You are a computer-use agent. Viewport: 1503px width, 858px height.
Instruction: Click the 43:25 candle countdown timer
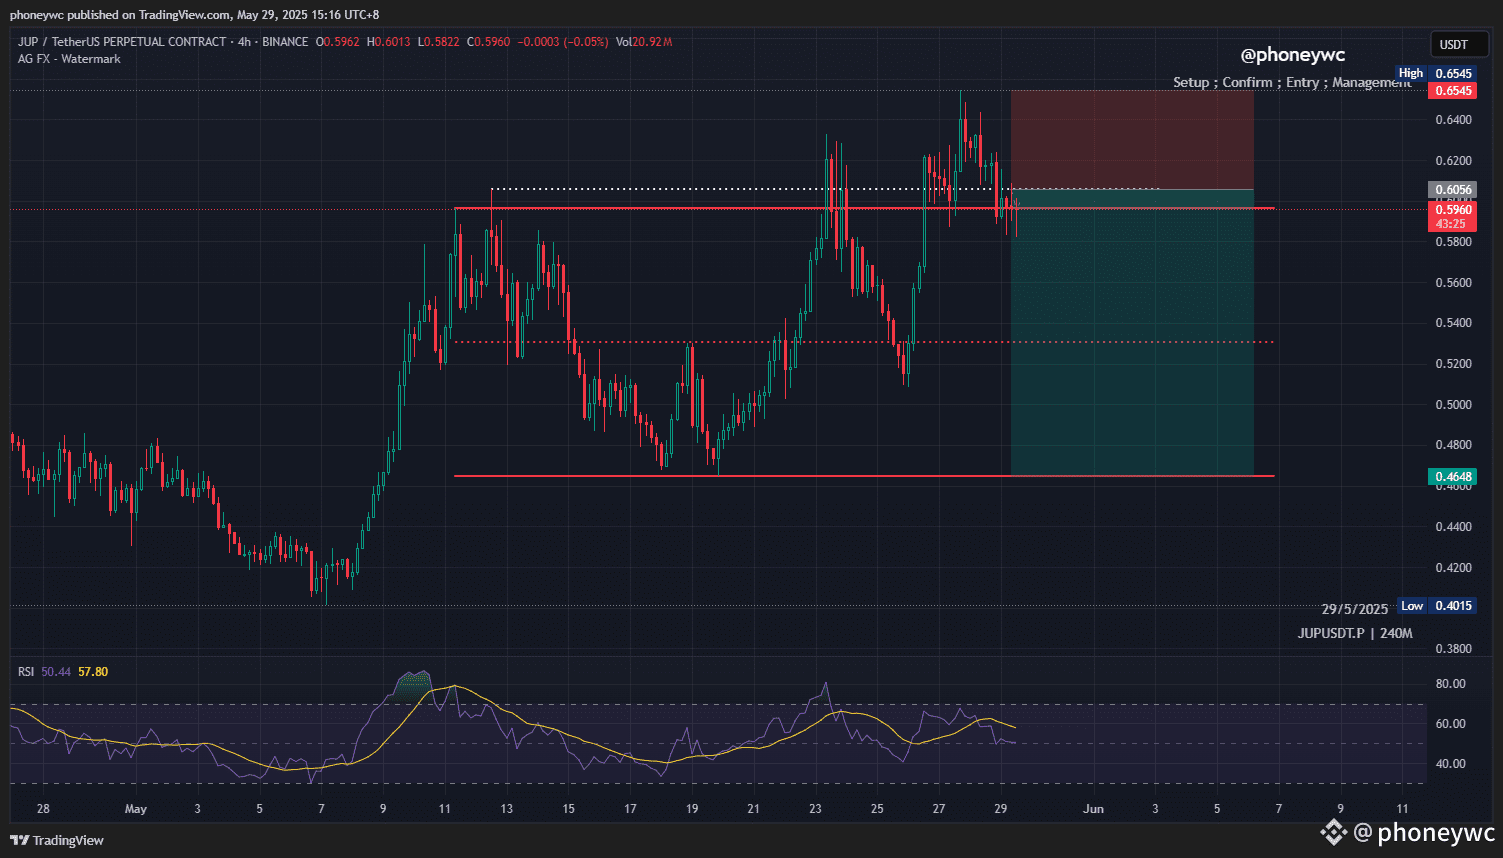click(x=1451, y=224)
